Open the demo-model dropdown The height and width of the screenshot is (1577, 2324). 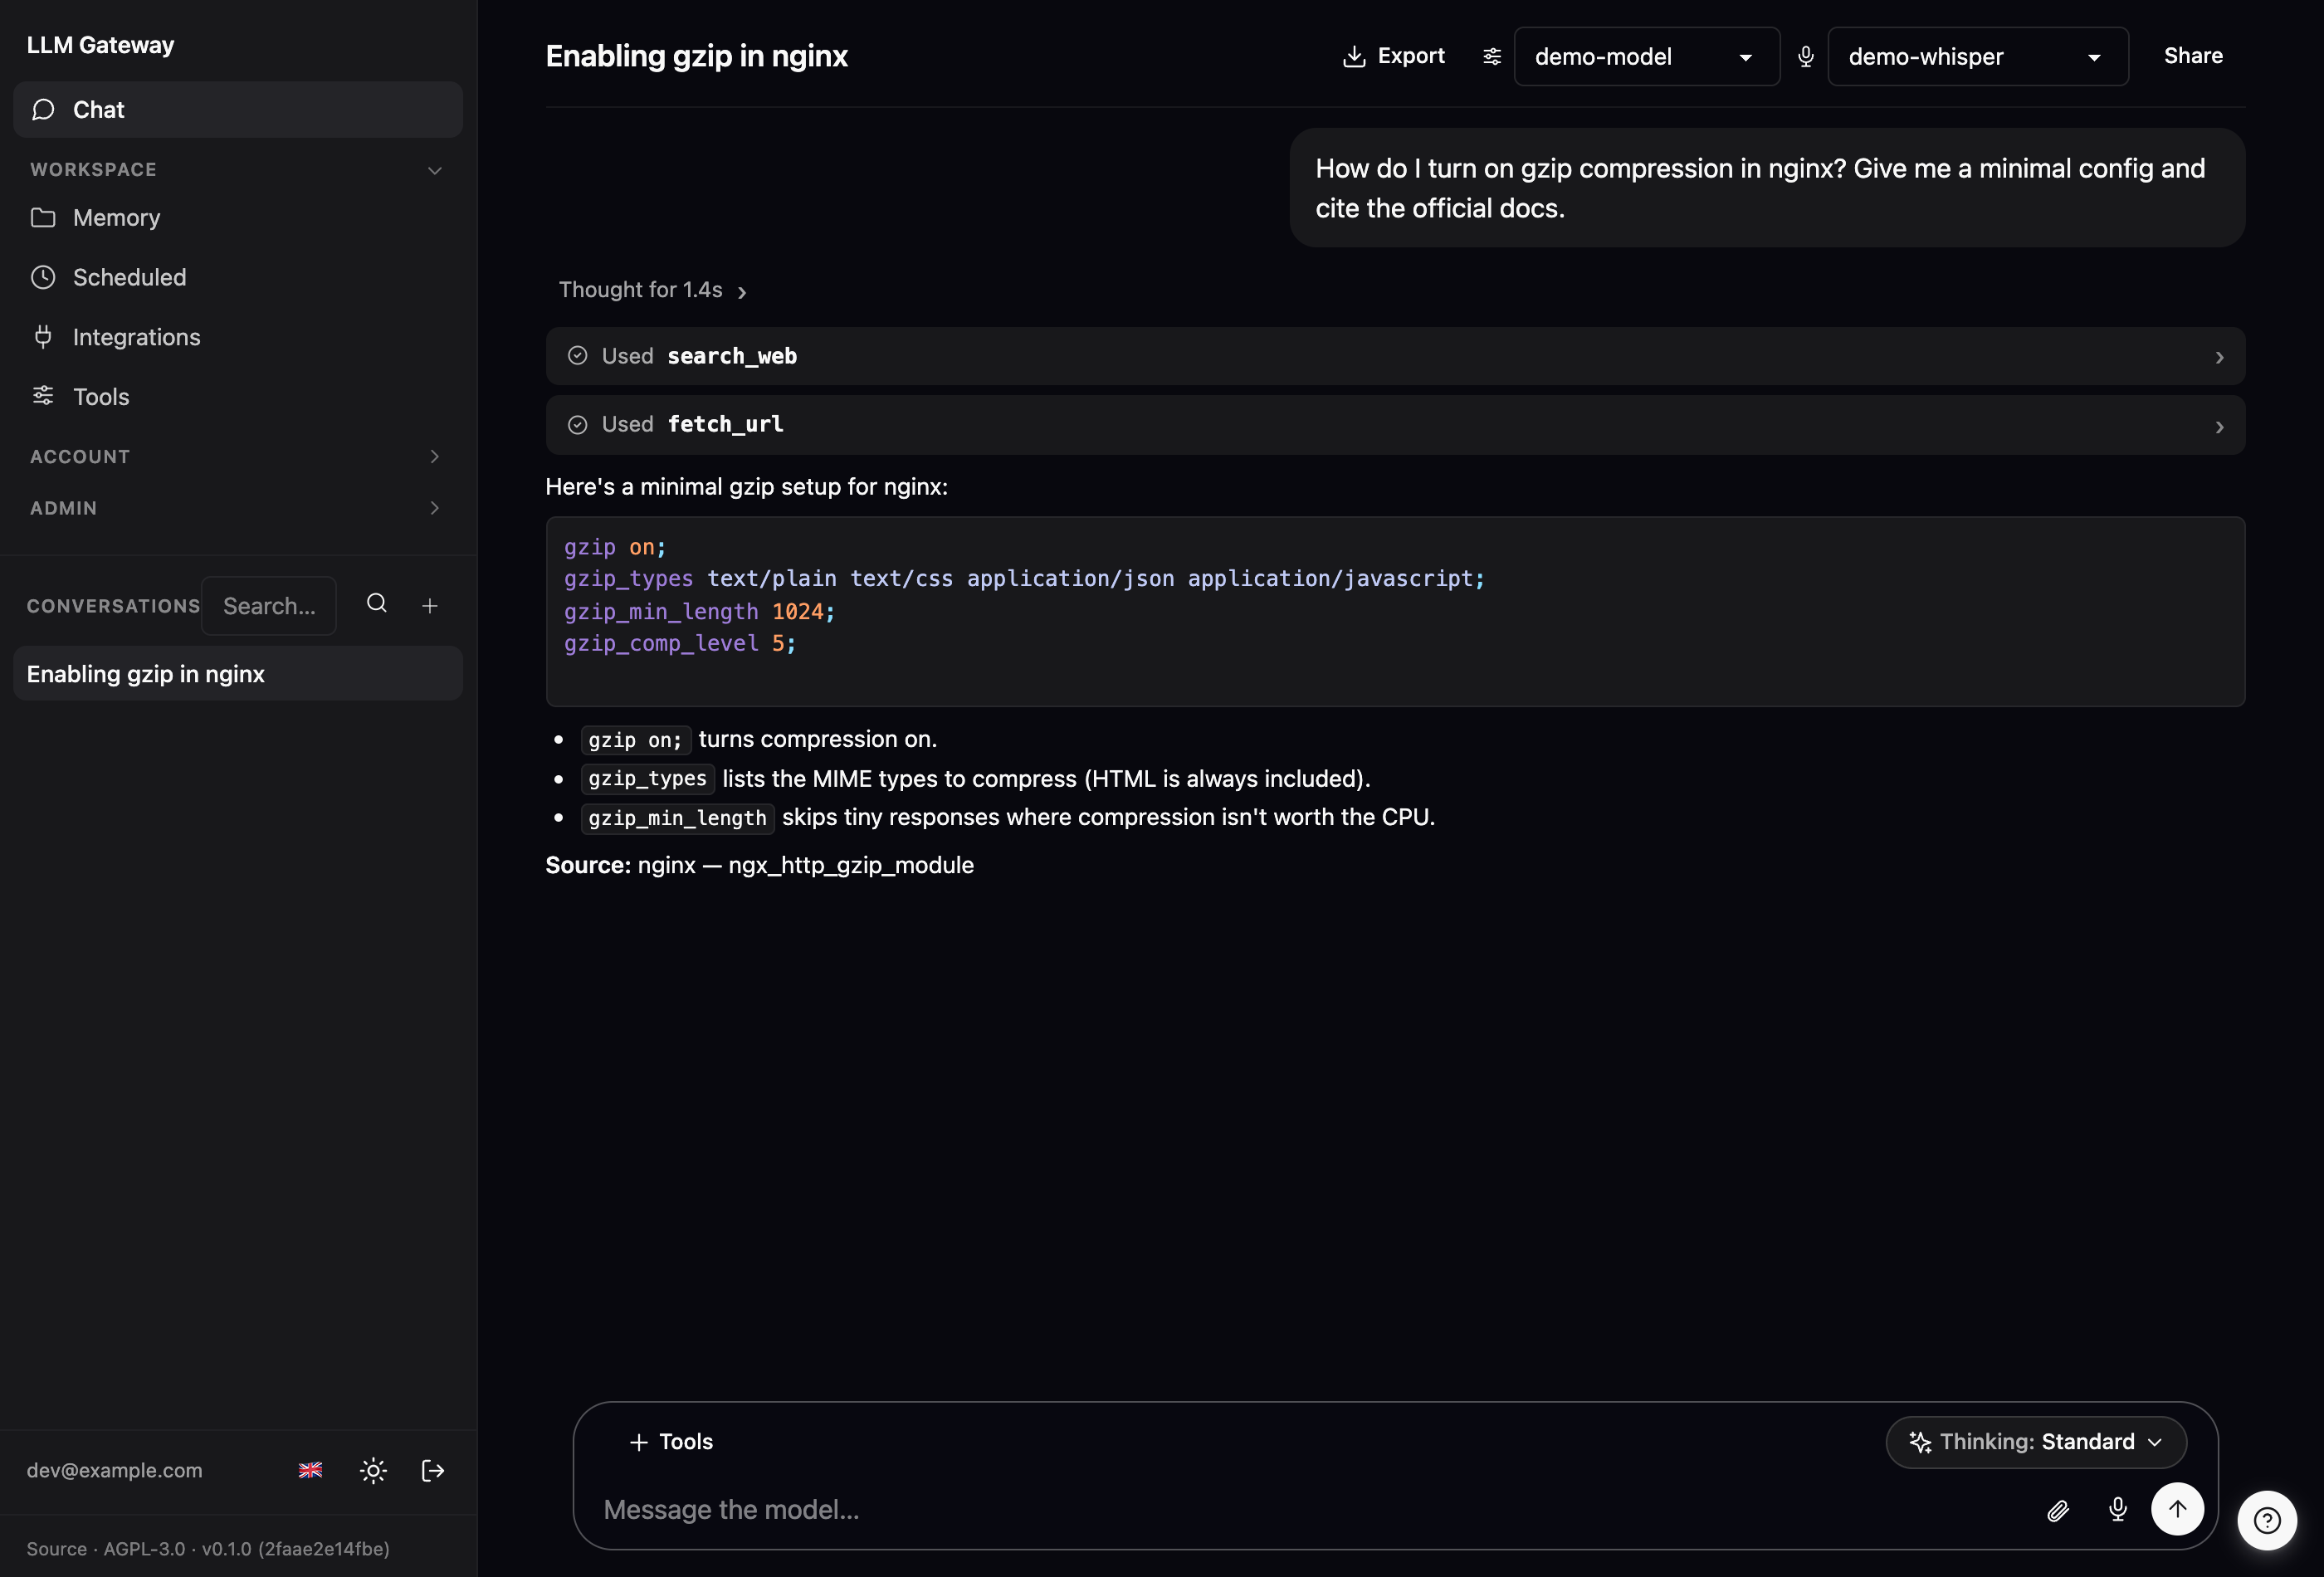[x=1646, y=57]
